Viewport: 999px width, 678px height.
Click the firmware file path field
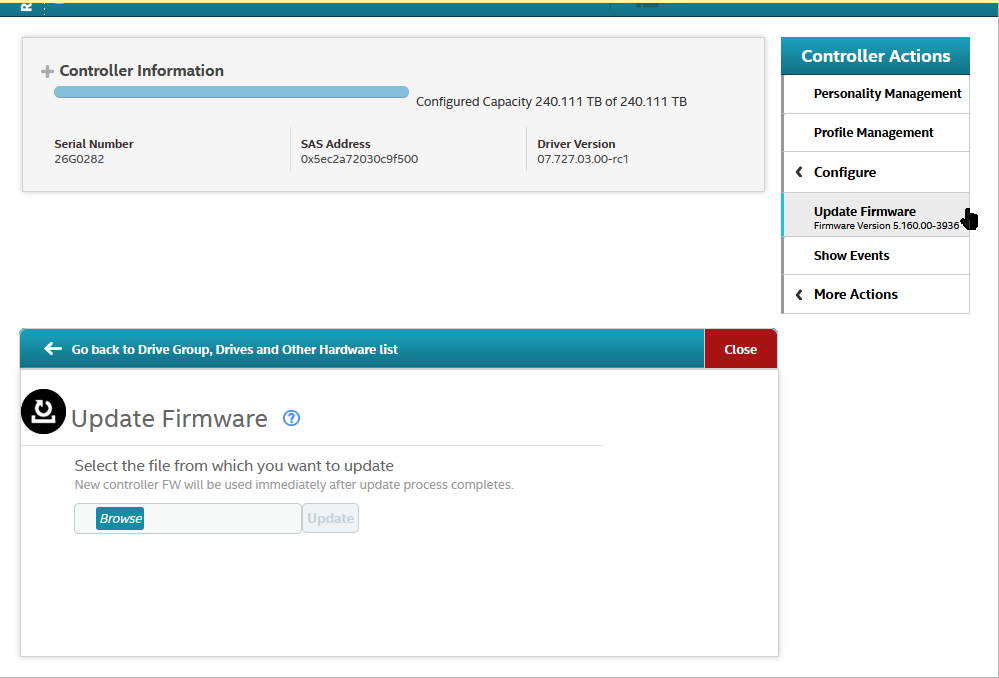[x=222, y=518]
